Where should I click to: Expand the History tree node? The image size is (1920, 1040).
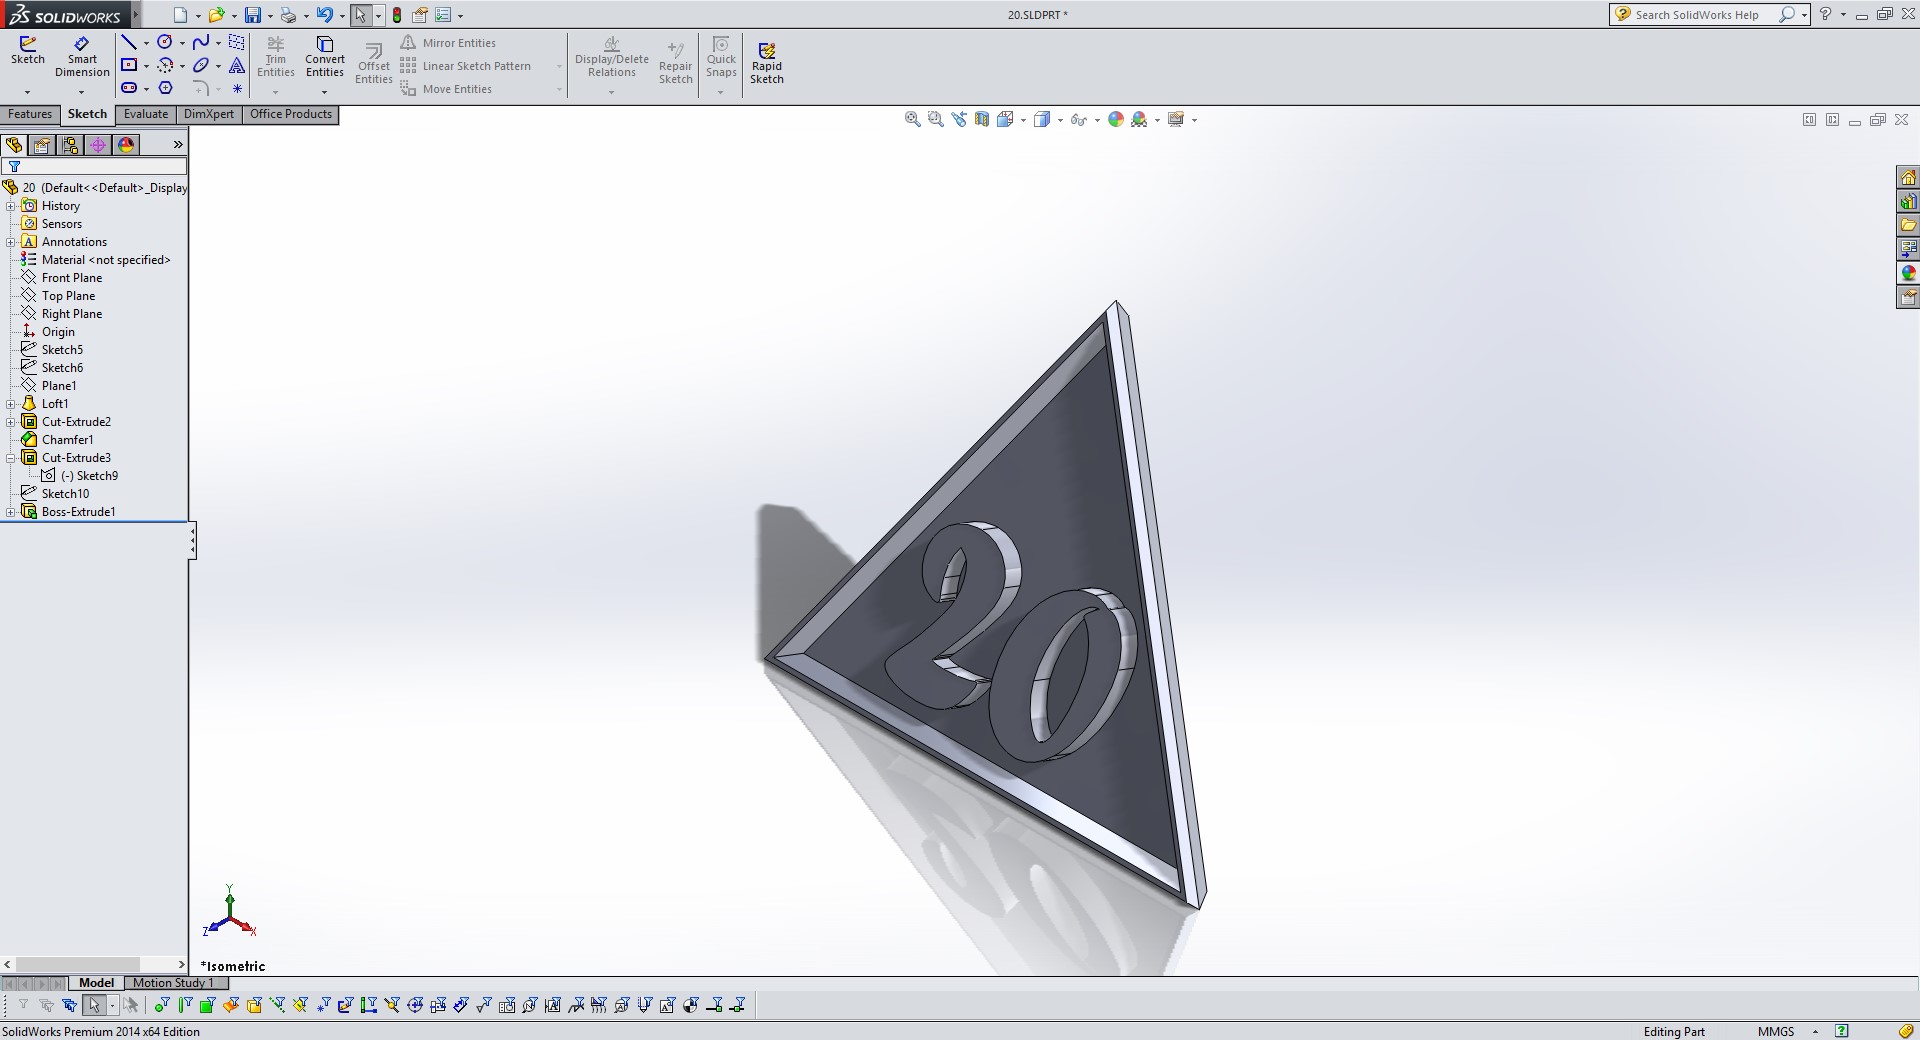11,206
